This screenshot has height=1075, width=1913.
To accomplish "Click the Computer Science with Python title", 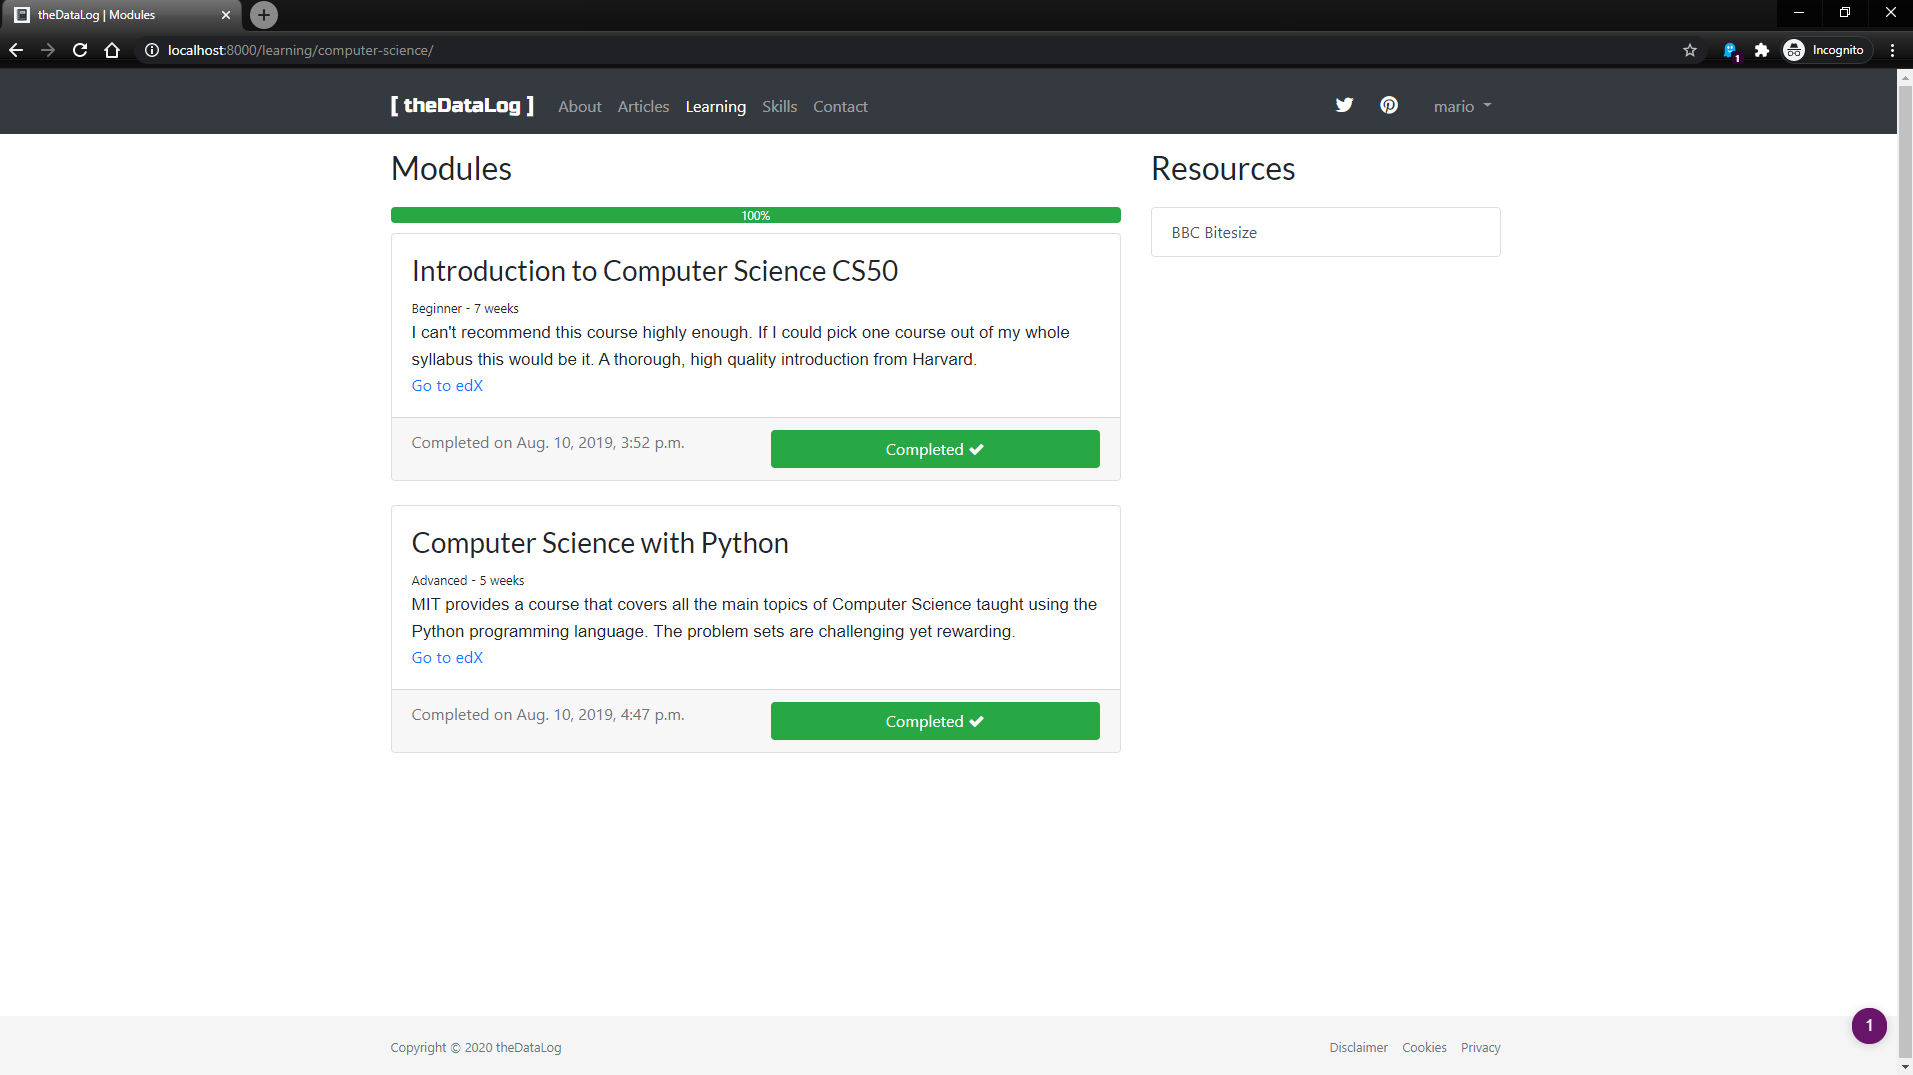I will [x=600, y=543].
